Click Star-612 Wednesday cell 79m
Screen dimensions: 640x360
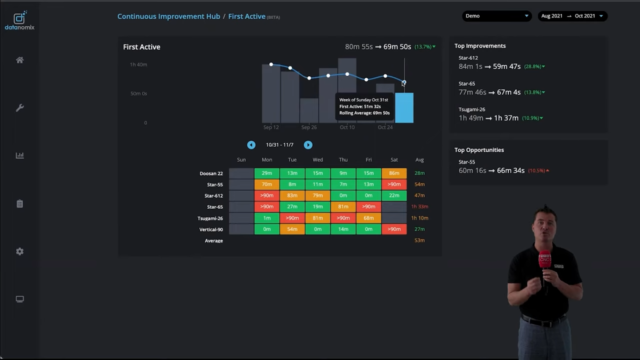coord(318,196)
